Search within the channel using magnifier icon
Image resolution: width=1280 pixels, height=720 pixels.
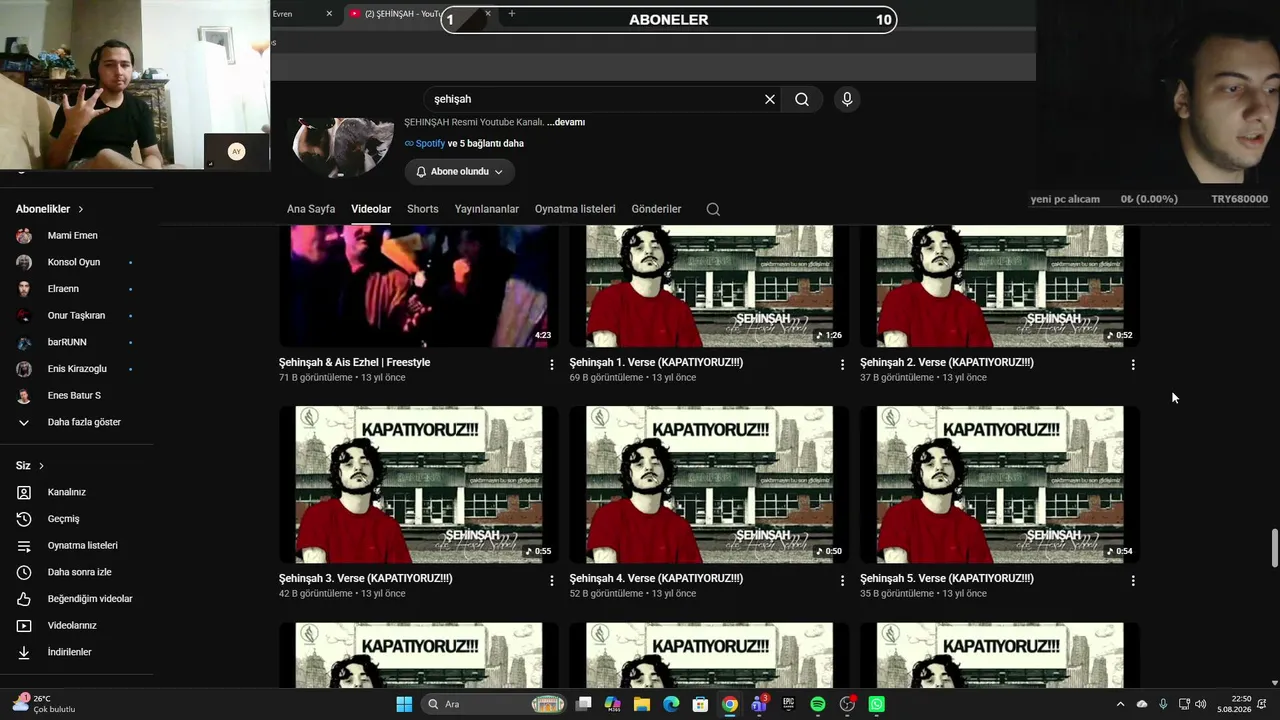713,209
